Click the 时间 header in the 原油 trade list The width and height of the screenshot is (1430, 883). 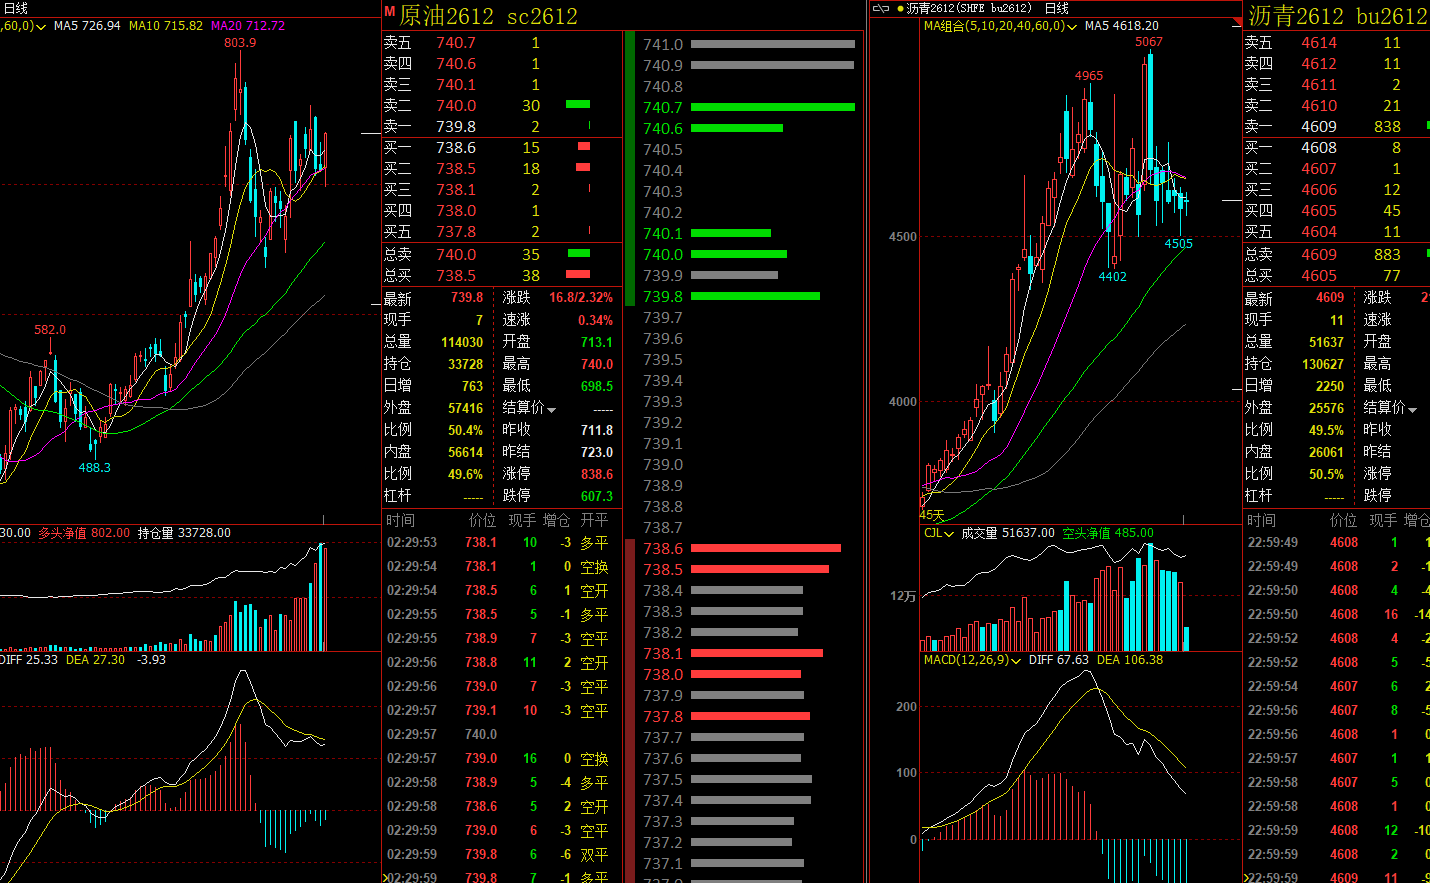click(400, 520)
